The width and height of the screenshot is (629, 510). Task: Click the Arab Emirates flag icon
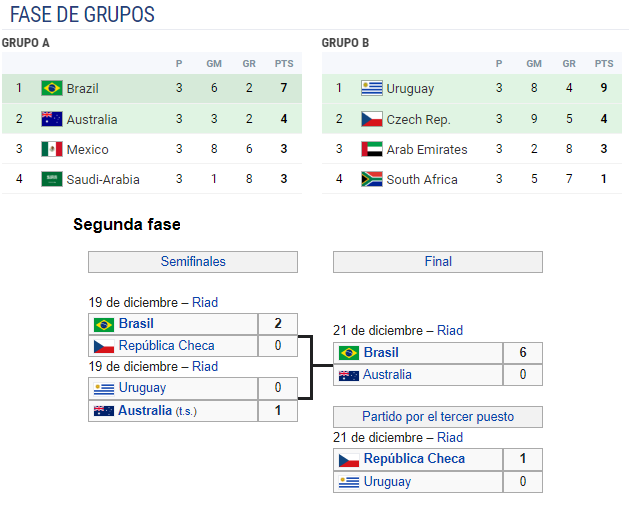(371, 149)
